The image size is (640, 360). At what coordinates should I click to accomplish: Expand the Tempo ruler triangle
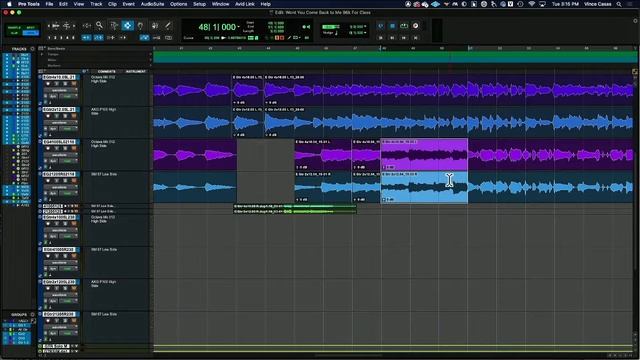[42, 54]
